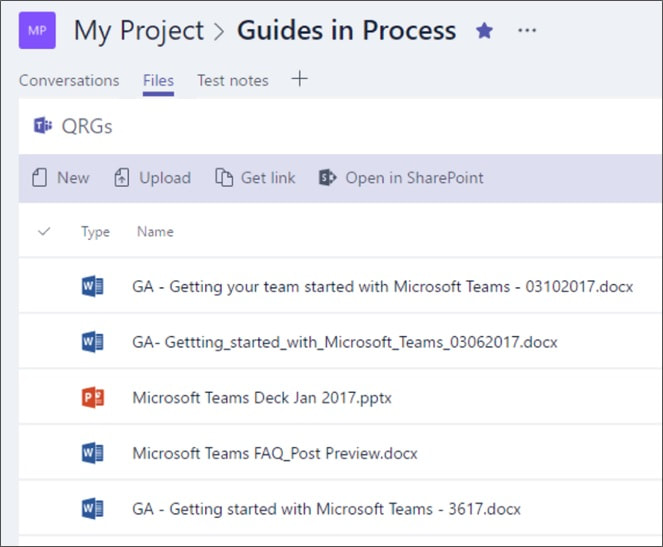Click the Upload arrow icon
Viewport: 663px width, 547px height.
point(122,178)
